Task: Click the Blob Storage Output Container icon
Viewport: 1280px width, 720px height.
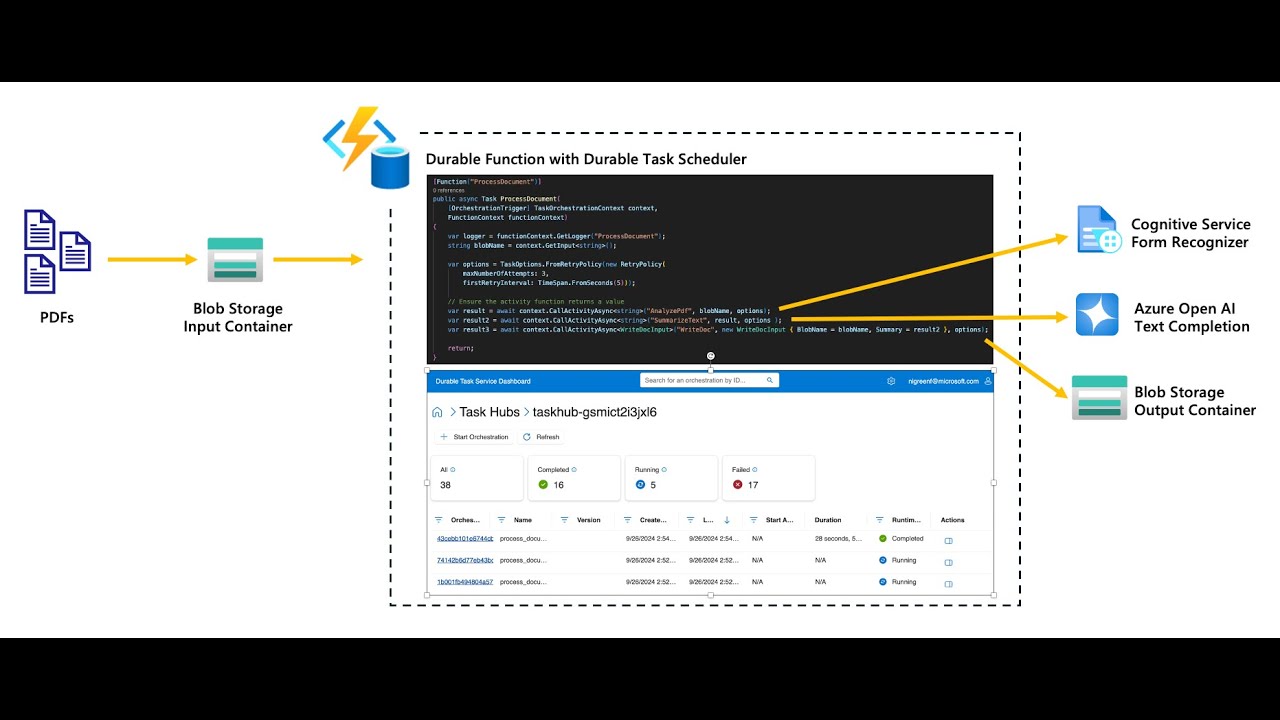Action: click(x=1099, y=398)
